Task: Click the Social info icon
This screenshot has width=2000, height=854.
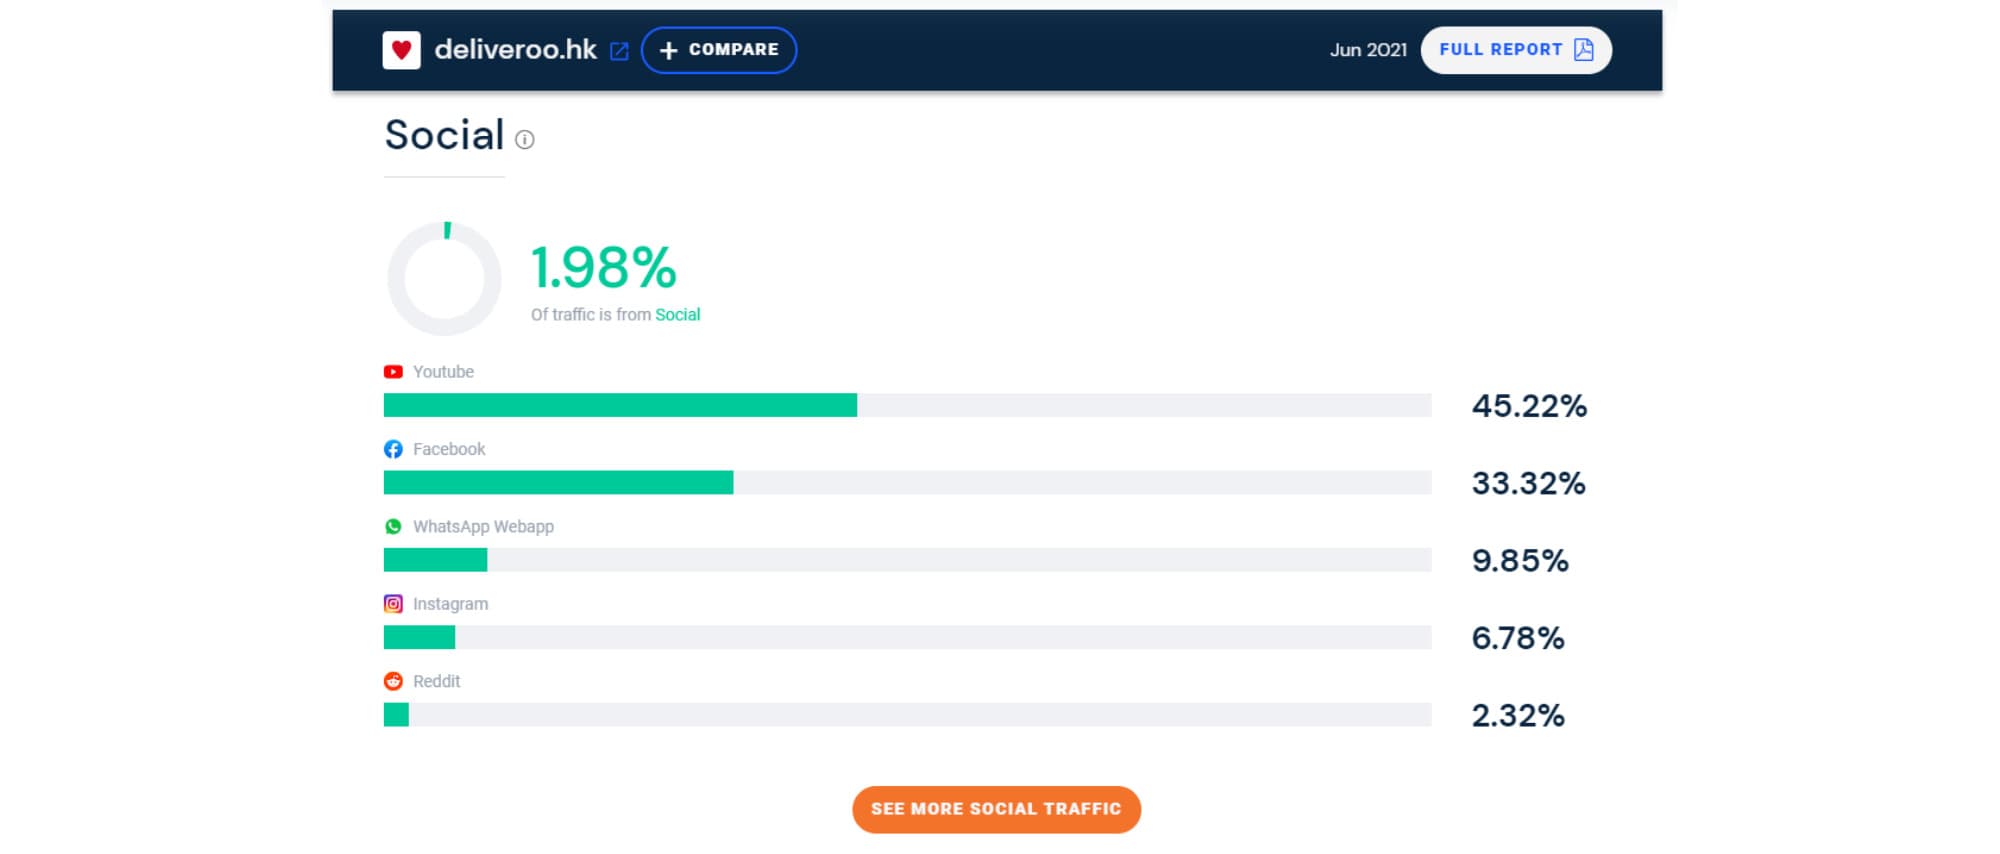Action: [524, 140]
